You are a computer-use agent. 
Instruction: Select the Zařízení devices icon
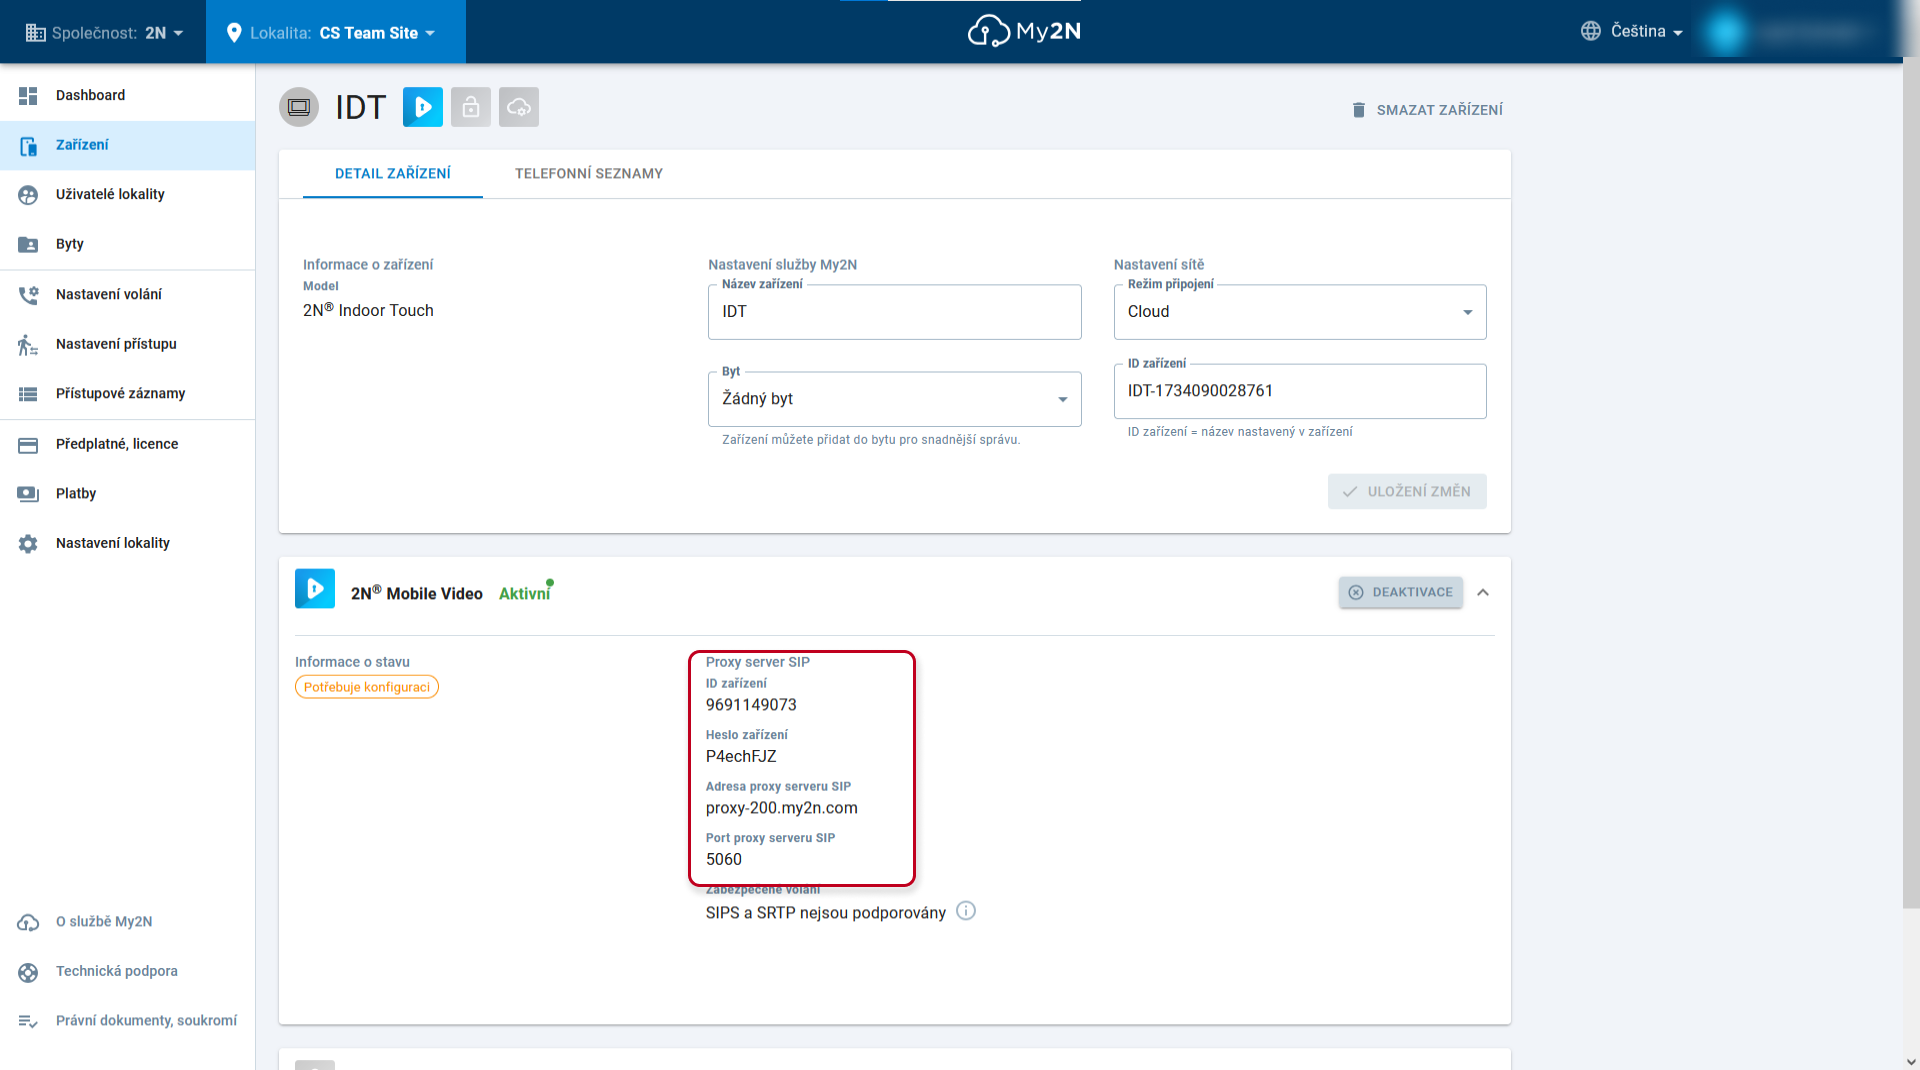(28, 146)
